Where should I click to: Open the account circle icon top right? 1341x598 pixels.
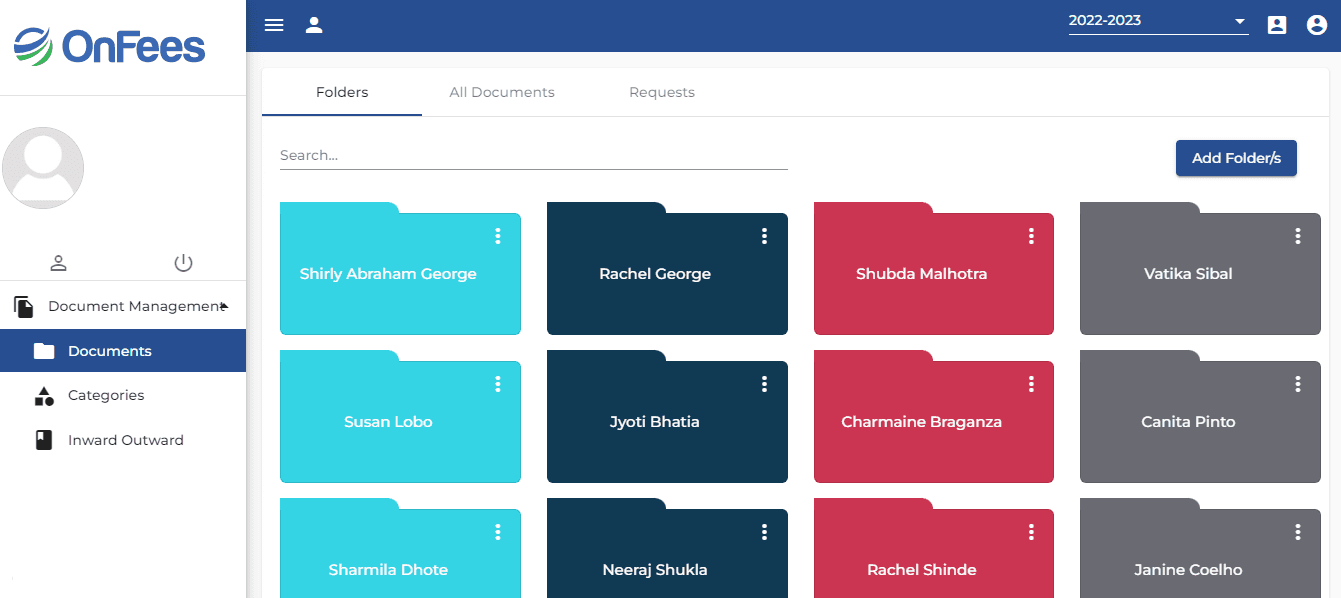point(1317,25)
